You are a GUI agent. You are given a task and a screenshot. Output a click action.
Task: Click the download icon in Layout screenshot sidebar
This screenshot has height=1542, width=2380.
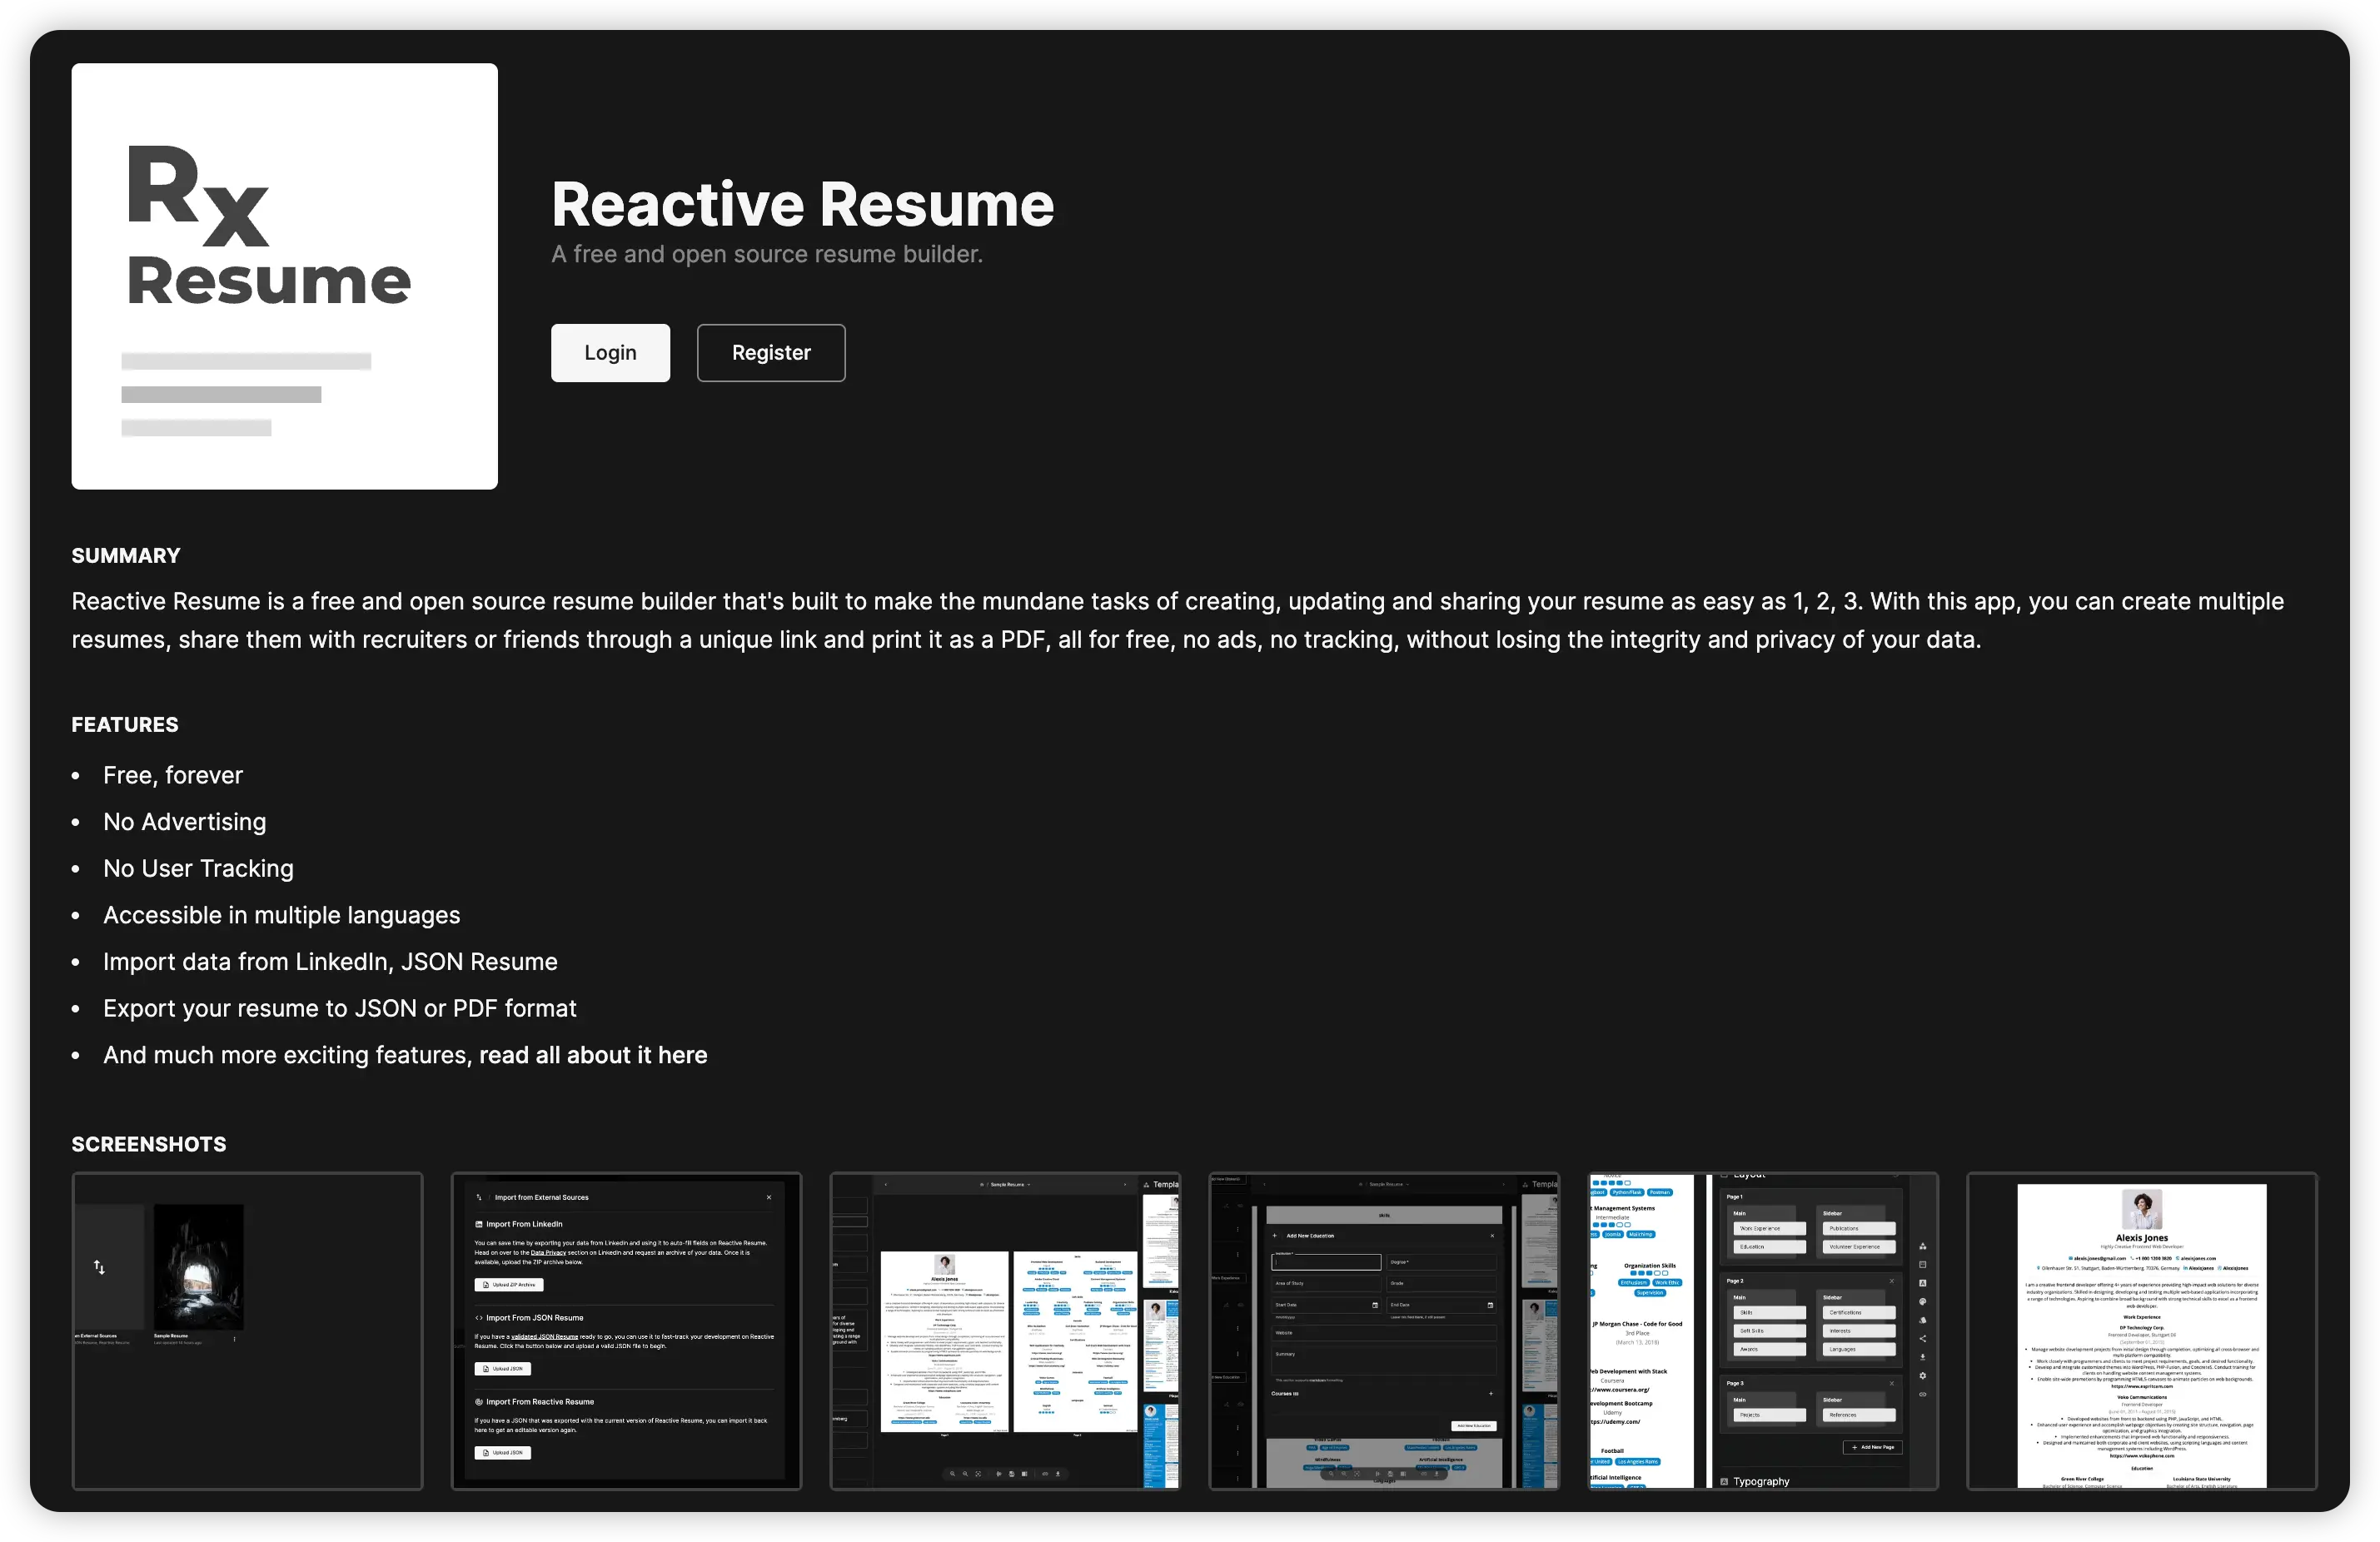pyautogui.click(x=1923, y=1357)
